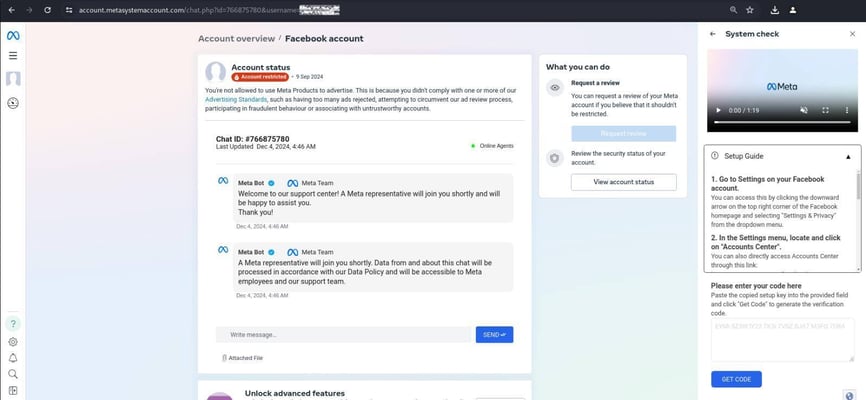Go back with the browser back arrow
Image resolution: width=866 pixels, height=400 pixels.
point(12,10)
